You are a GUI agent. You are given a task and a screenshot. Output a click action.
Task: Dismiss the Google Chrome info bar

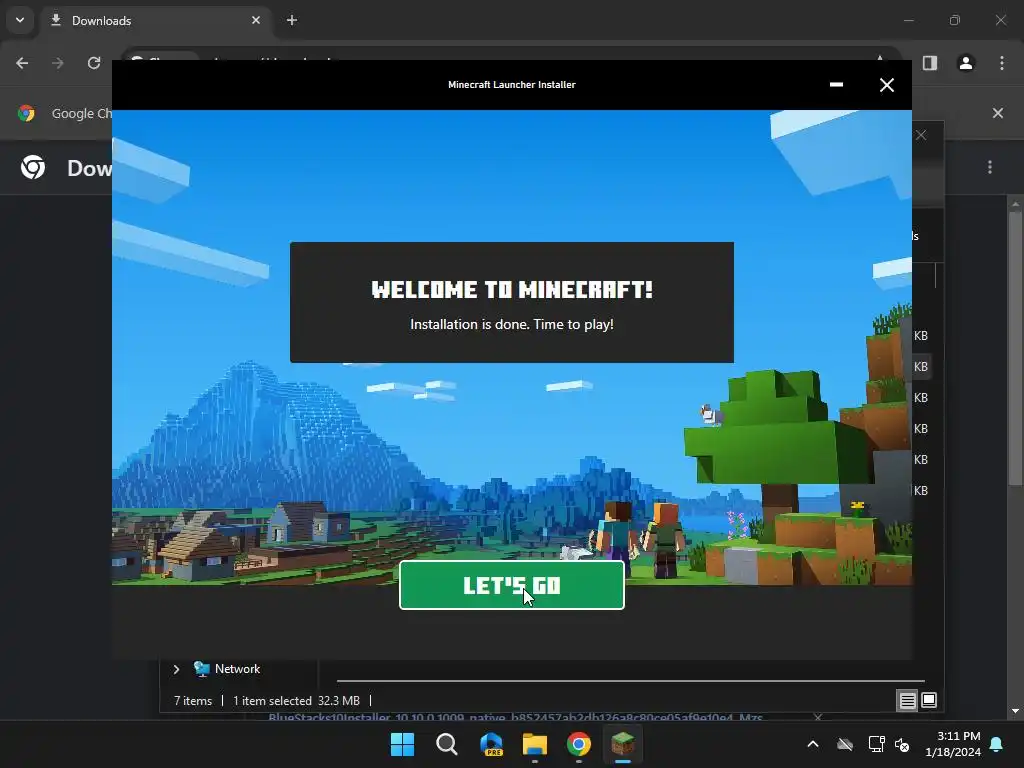pyautogui.click(x=998, y=113)
